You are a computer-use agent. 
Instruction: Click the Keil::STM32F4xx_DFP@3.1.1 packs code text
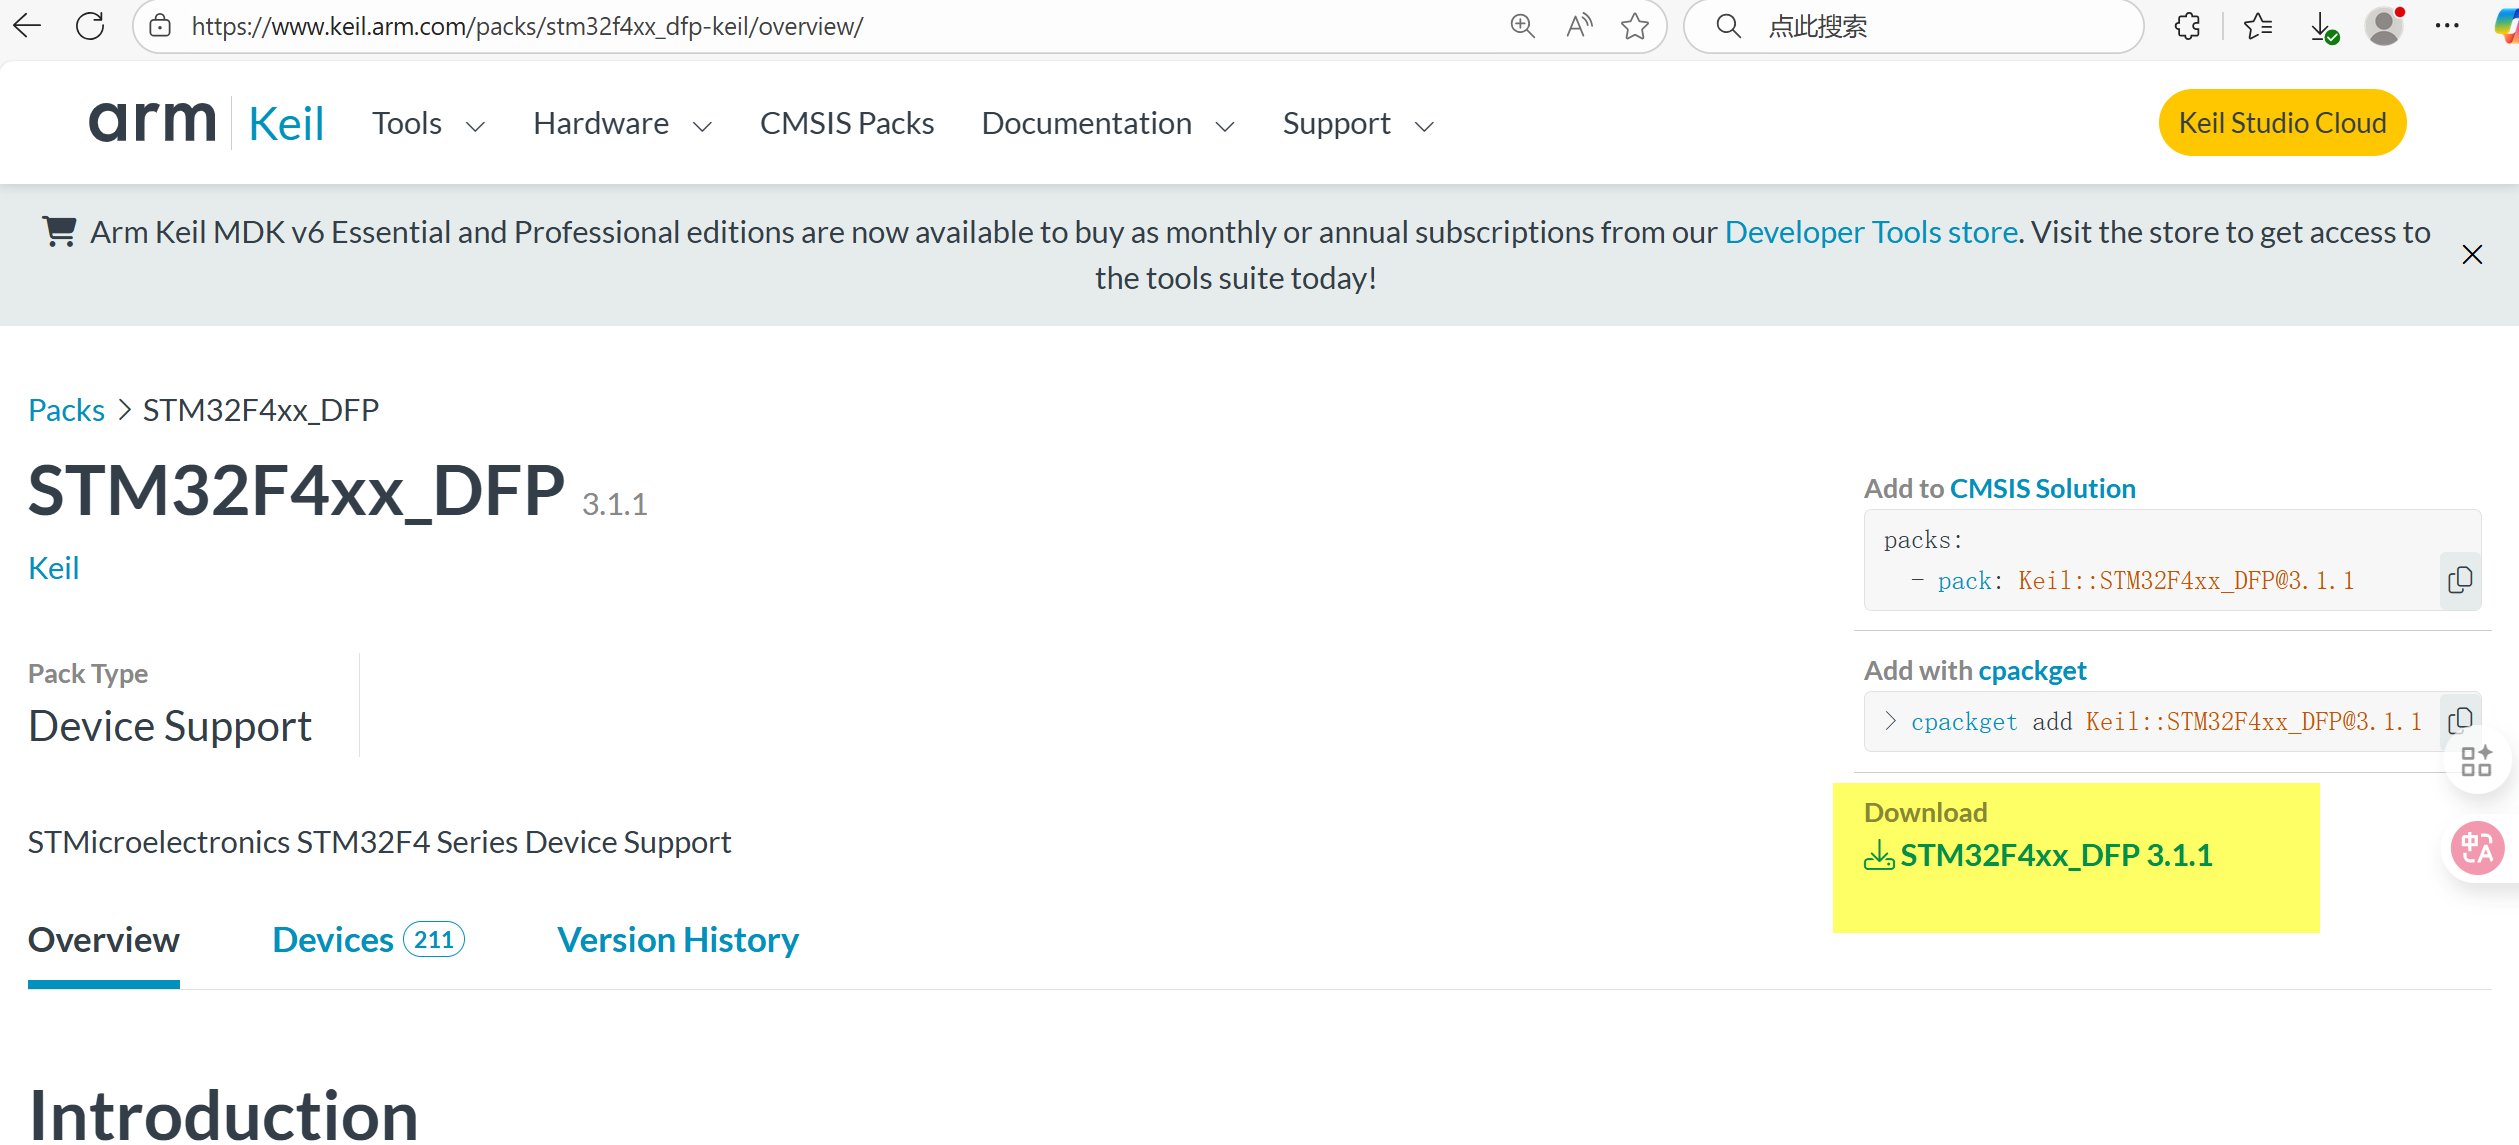click(x=2186, y=581)
